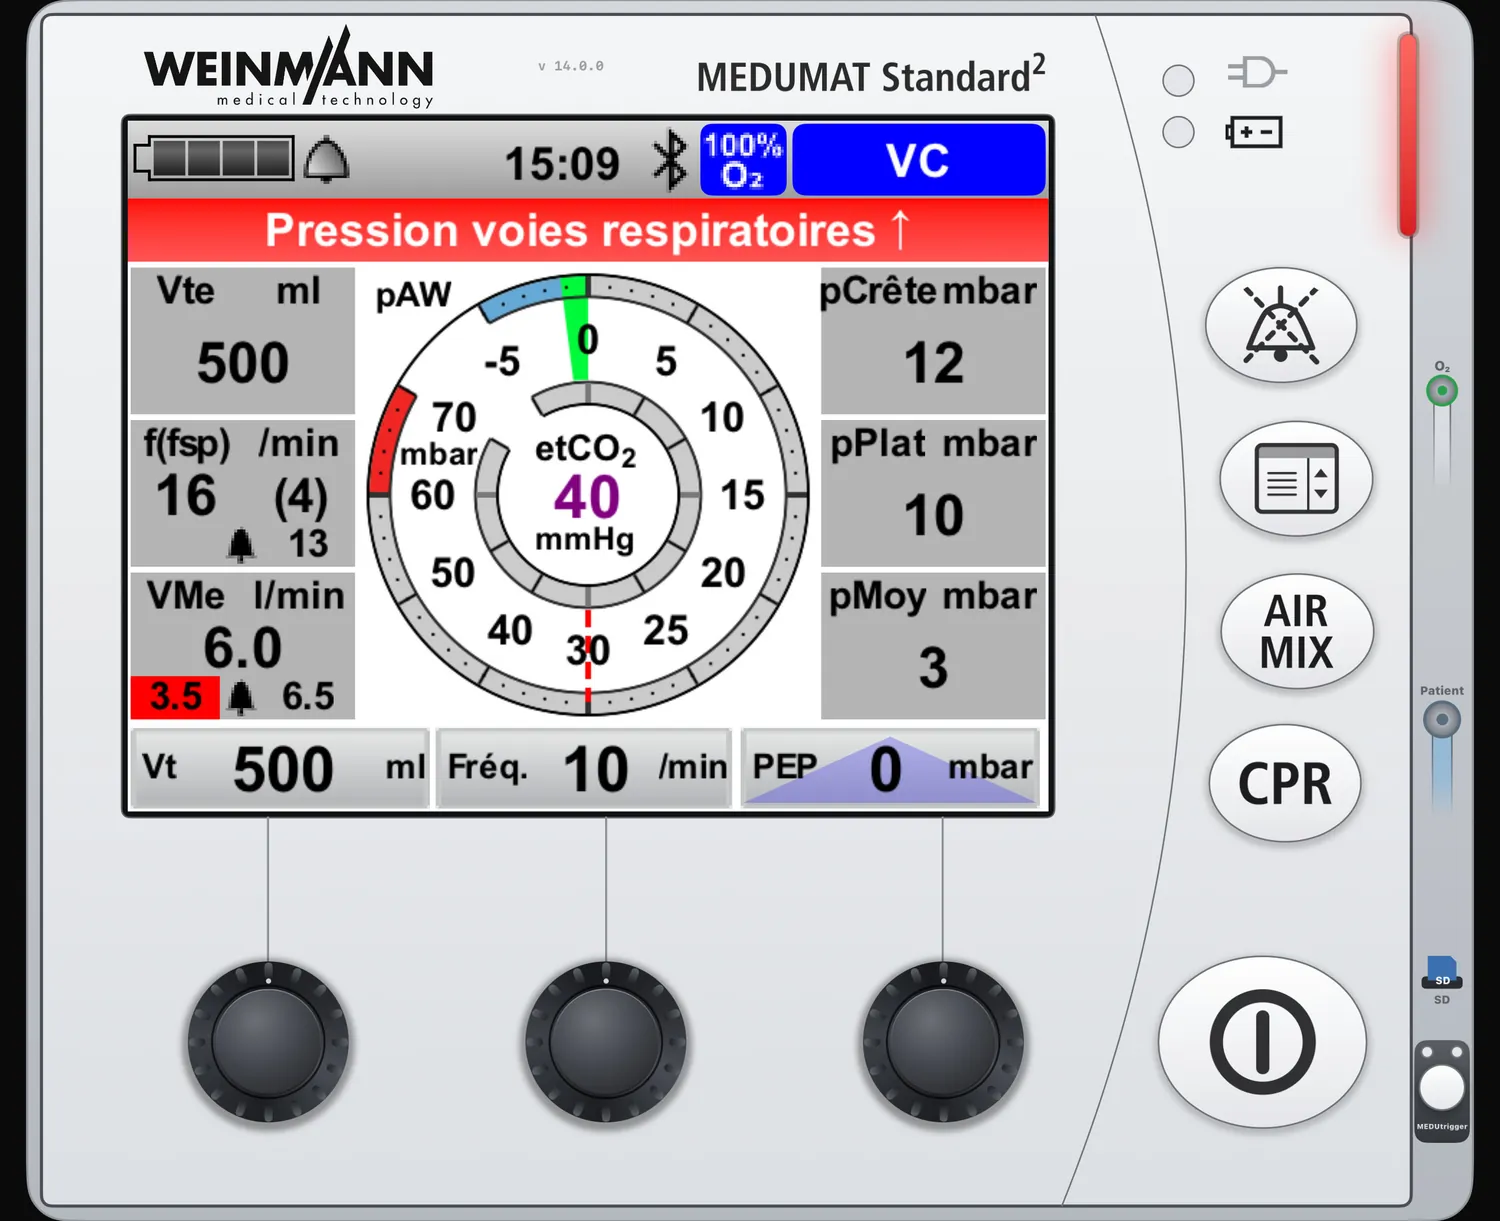Click the battery charge status icon
This screenshot has width=1500, height=1221.
(1254, 132)
